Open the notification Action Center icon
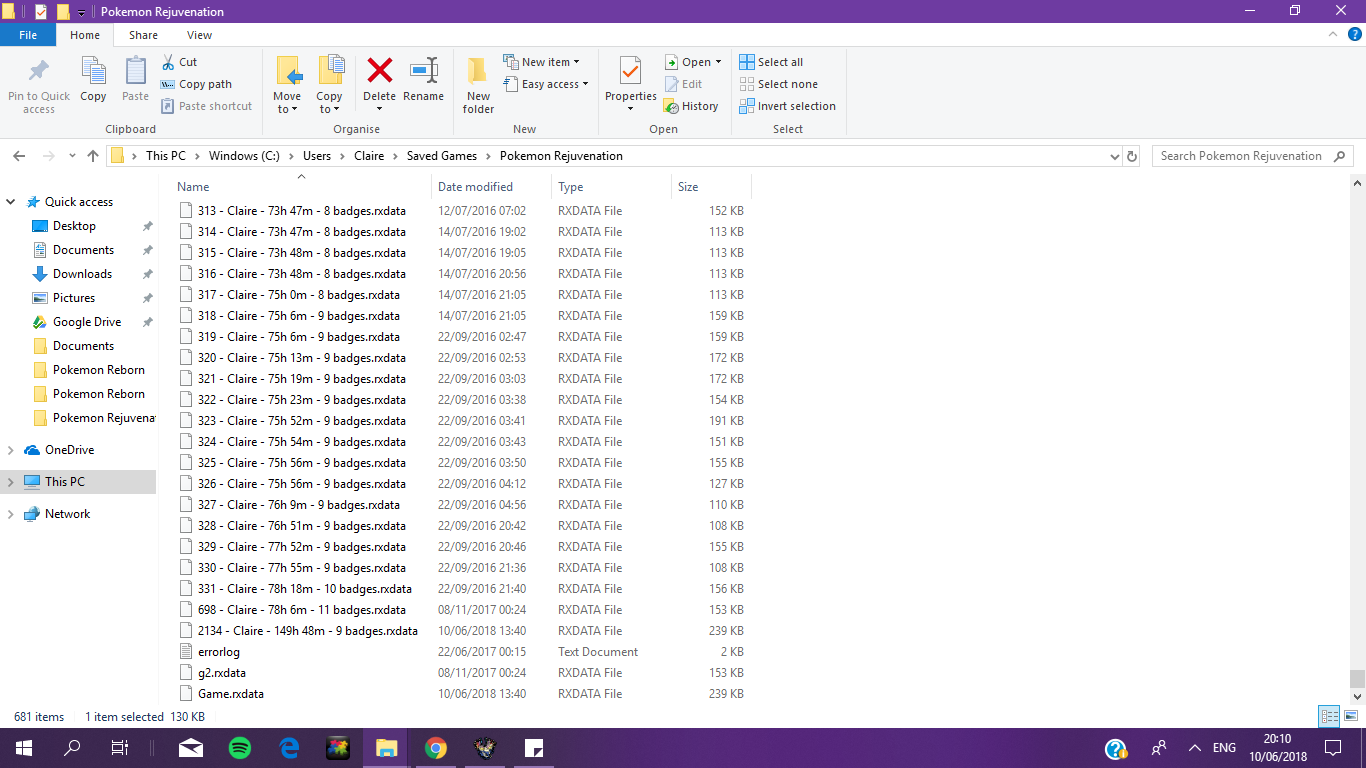The image size is (1366, 768). coord(1332,748)
